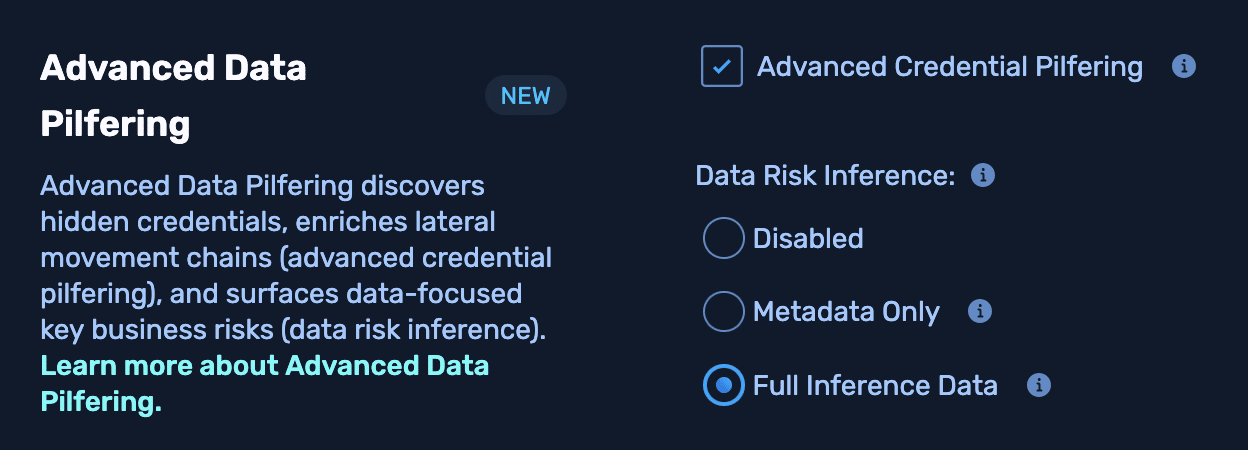1248x450 pixels.
Task: Click the checkmark inside the checkbox
Action: (x=722, y=67)
